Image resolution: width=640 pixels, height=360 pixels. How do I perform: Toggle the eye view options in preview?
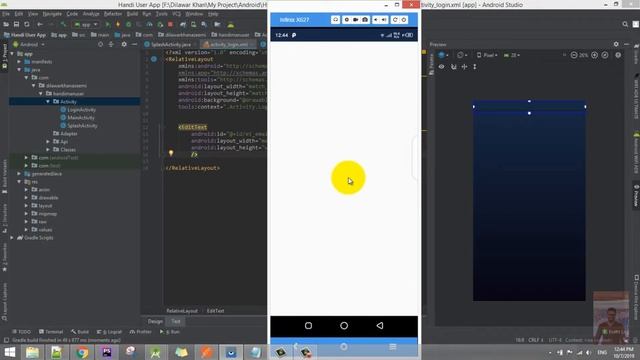tap(441, 67)
